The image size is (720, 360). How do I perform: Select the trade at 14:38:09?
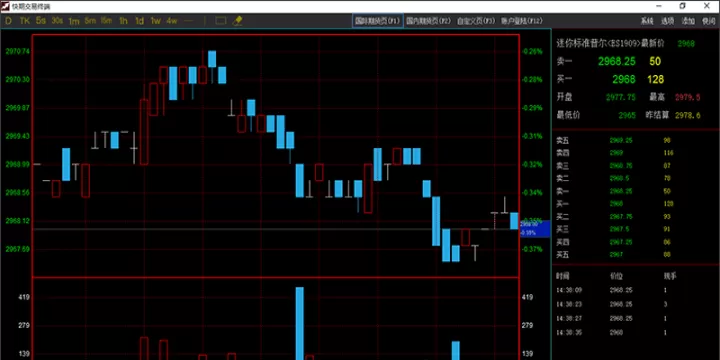click(x=636, y=290)
